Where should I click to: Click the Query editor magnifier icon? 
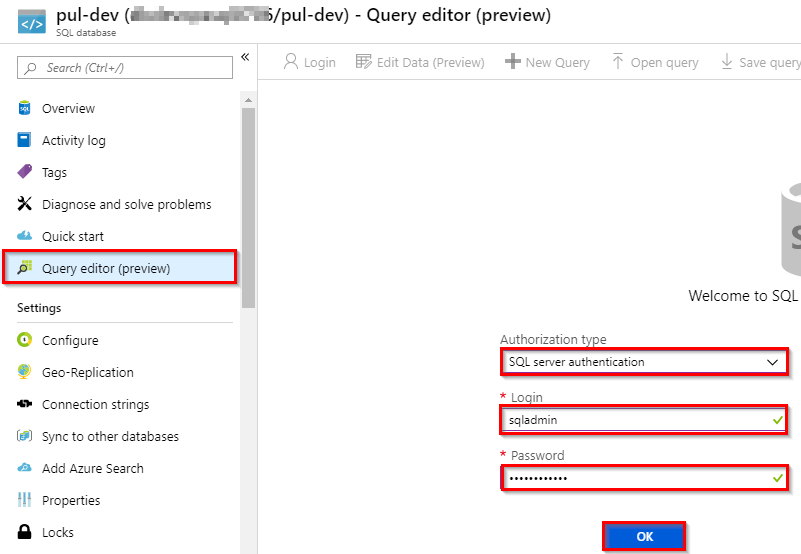coord(24,267)
